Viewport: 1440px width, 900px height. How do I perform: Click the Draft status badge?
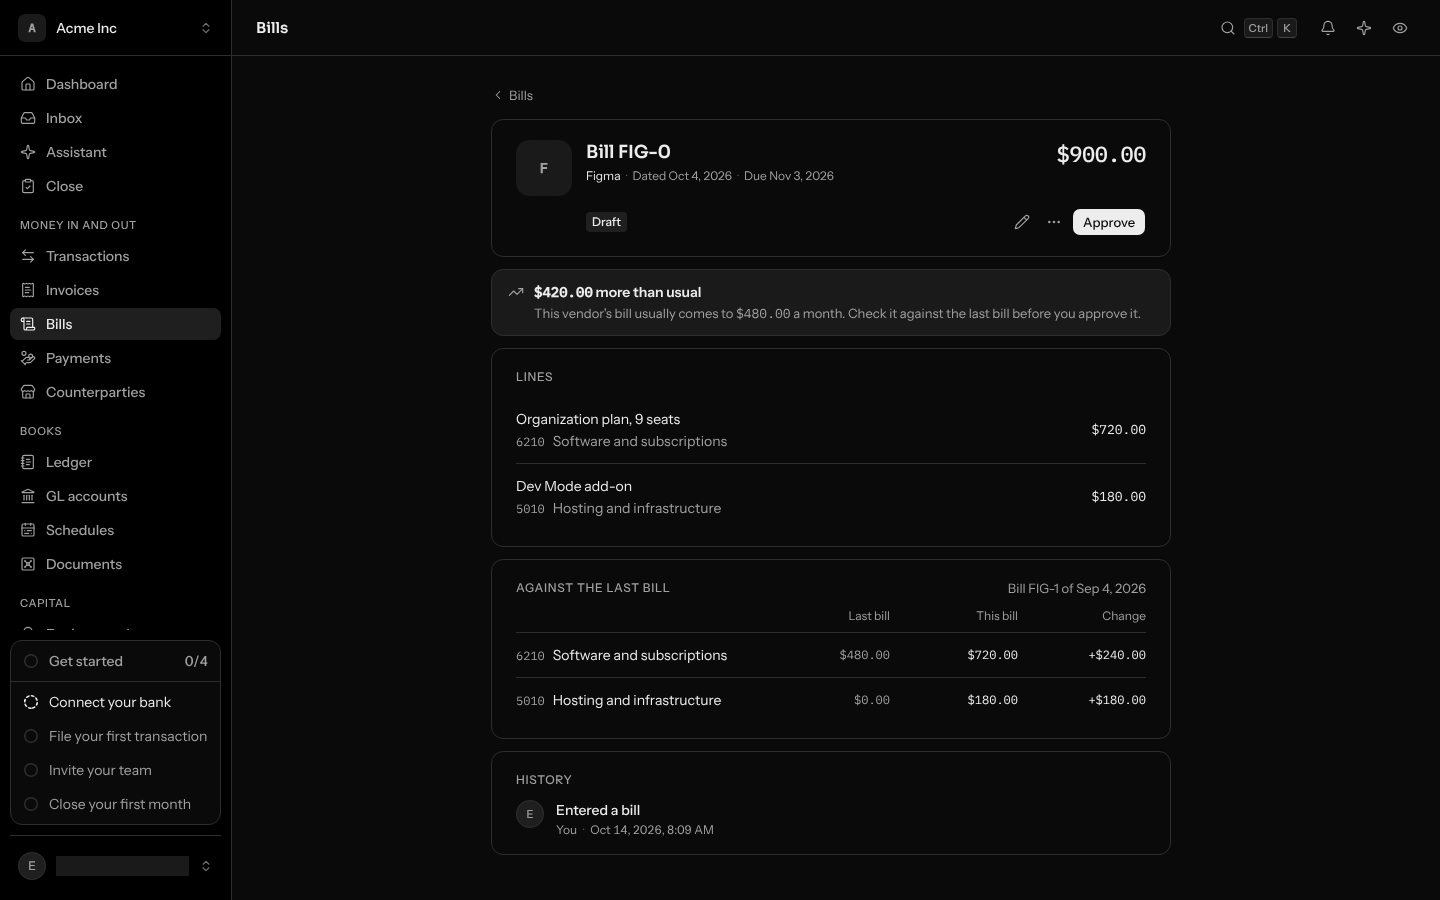coord(606,222)
